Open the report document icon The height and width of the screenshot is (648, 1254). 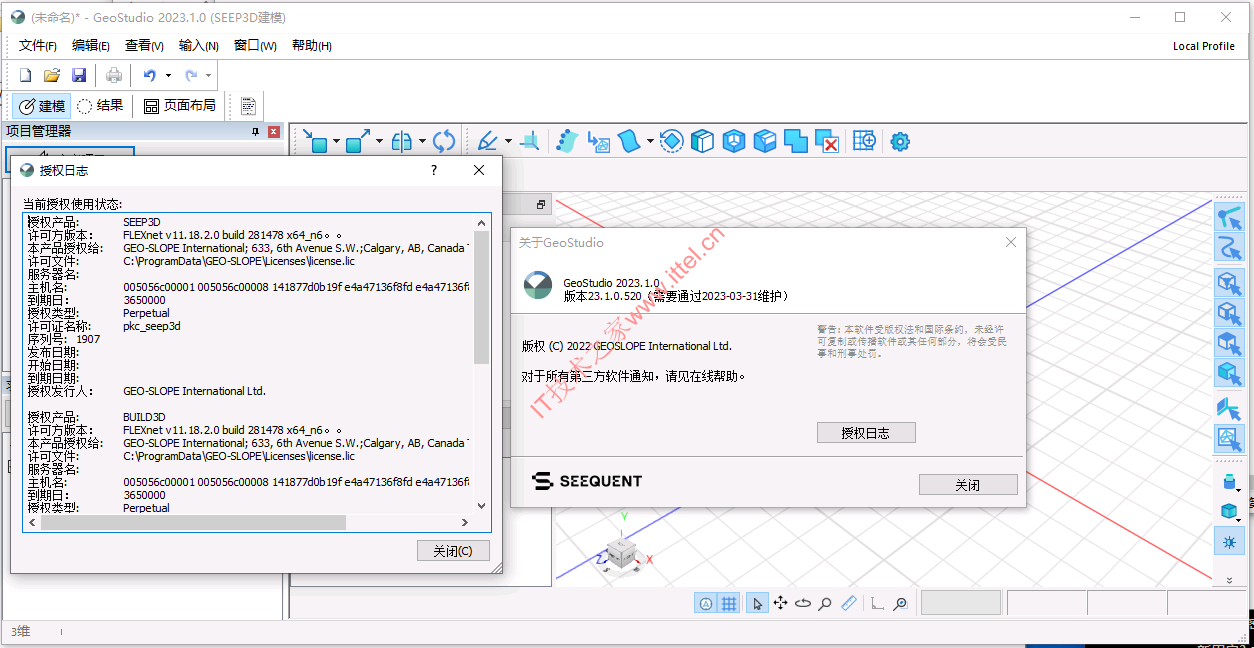click(x=248, y=106)
